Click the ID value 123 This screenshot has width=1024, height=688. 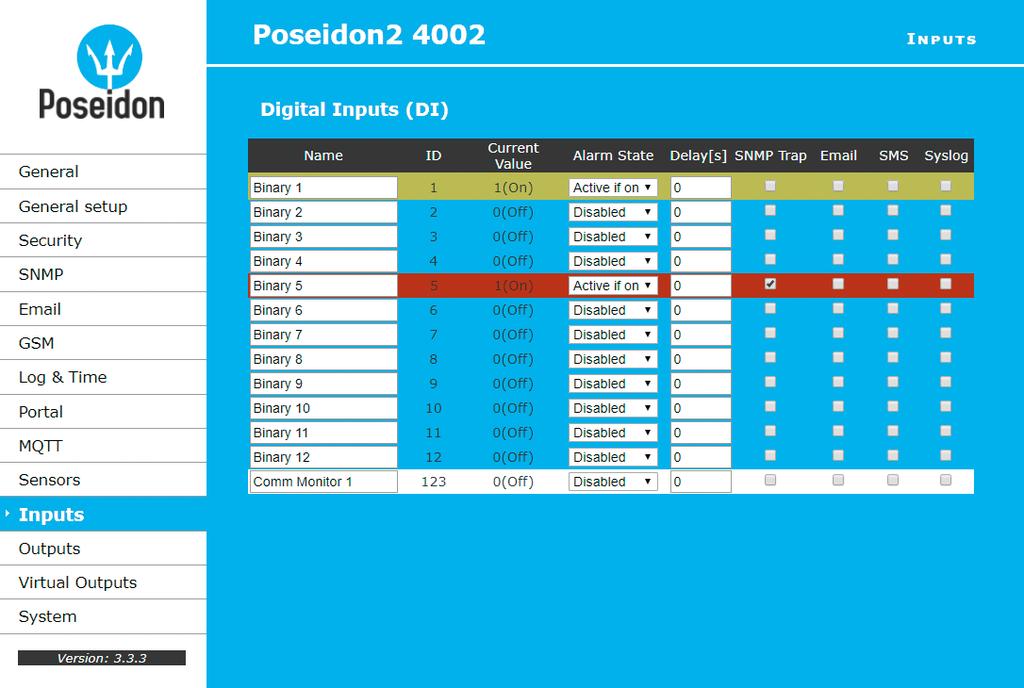(434, 482)
